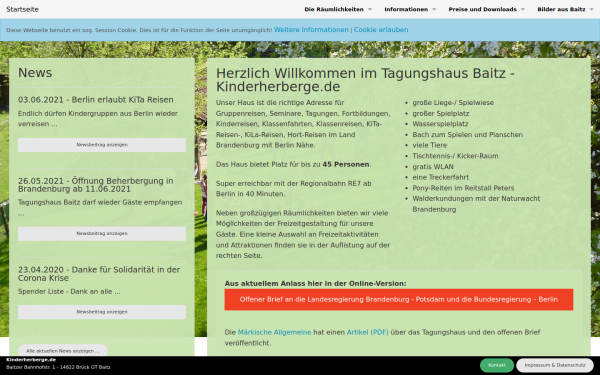Click the Herzlich Willkommen page heading
The width and height of the screenshot is (600, 375).
click(x=365, y=80)
